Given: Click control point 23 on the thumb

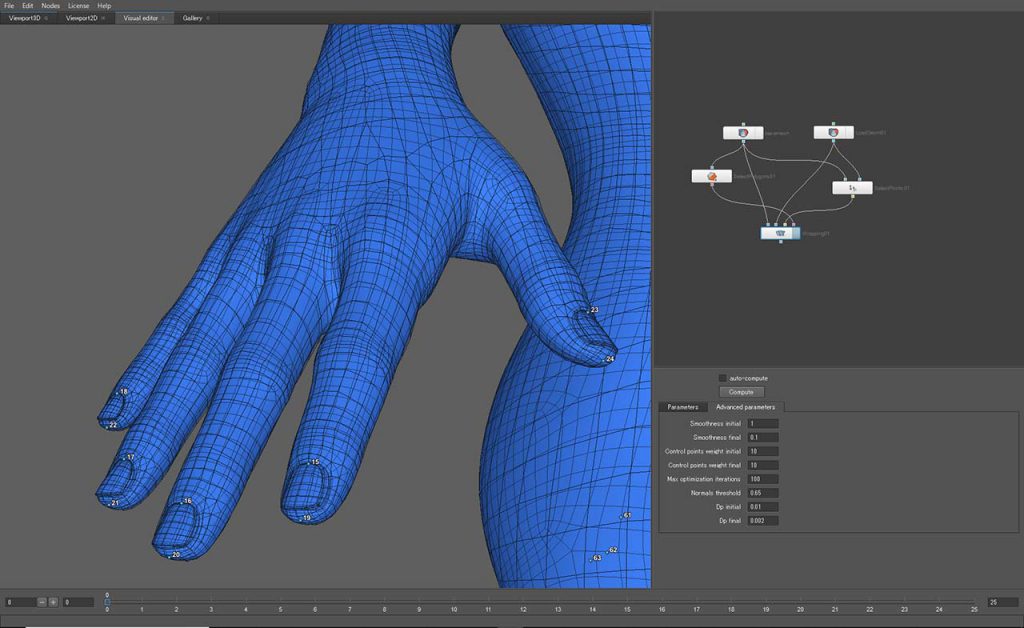Looking at the screenshot, I should [584, 313].
